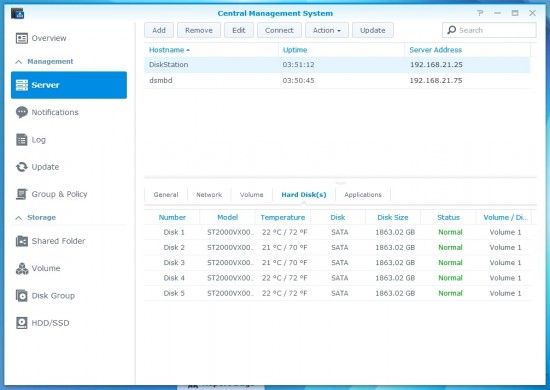Open the Disk Group icon
550x390 pixels.
[22, 296]
